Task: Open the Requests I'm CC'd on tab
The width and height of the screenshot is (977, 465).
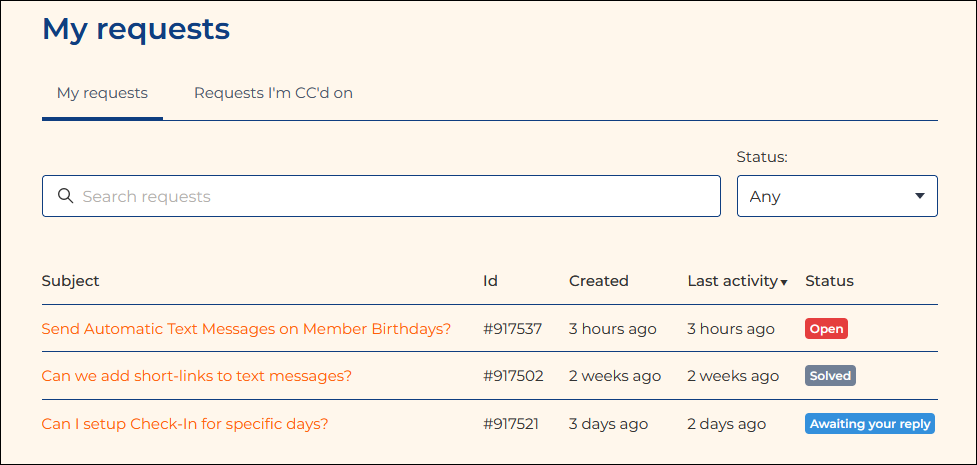Action: point(273,93)
